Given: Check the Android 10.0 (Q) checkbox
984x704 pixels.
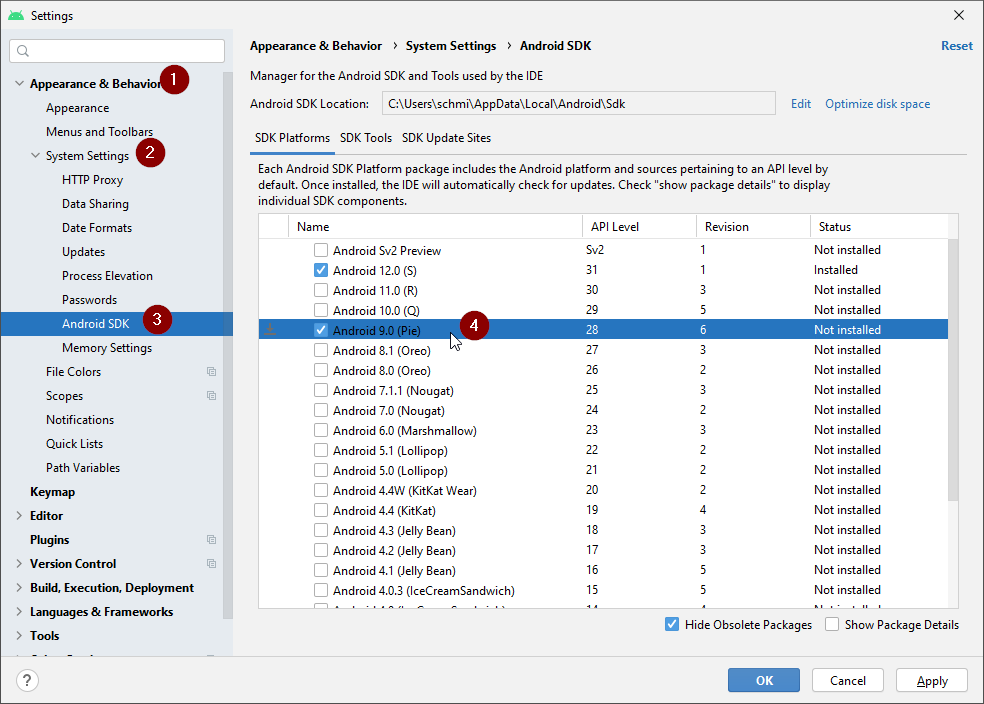Looking at the screenshot, I should [x=321, y=310].
